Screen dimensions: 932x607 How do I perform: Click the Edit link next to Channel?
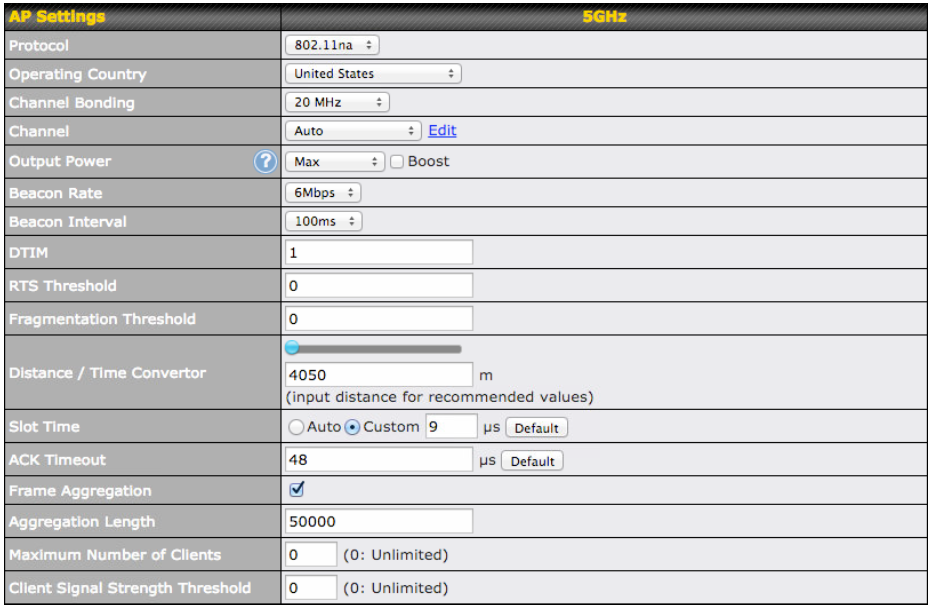pos(442,131)
